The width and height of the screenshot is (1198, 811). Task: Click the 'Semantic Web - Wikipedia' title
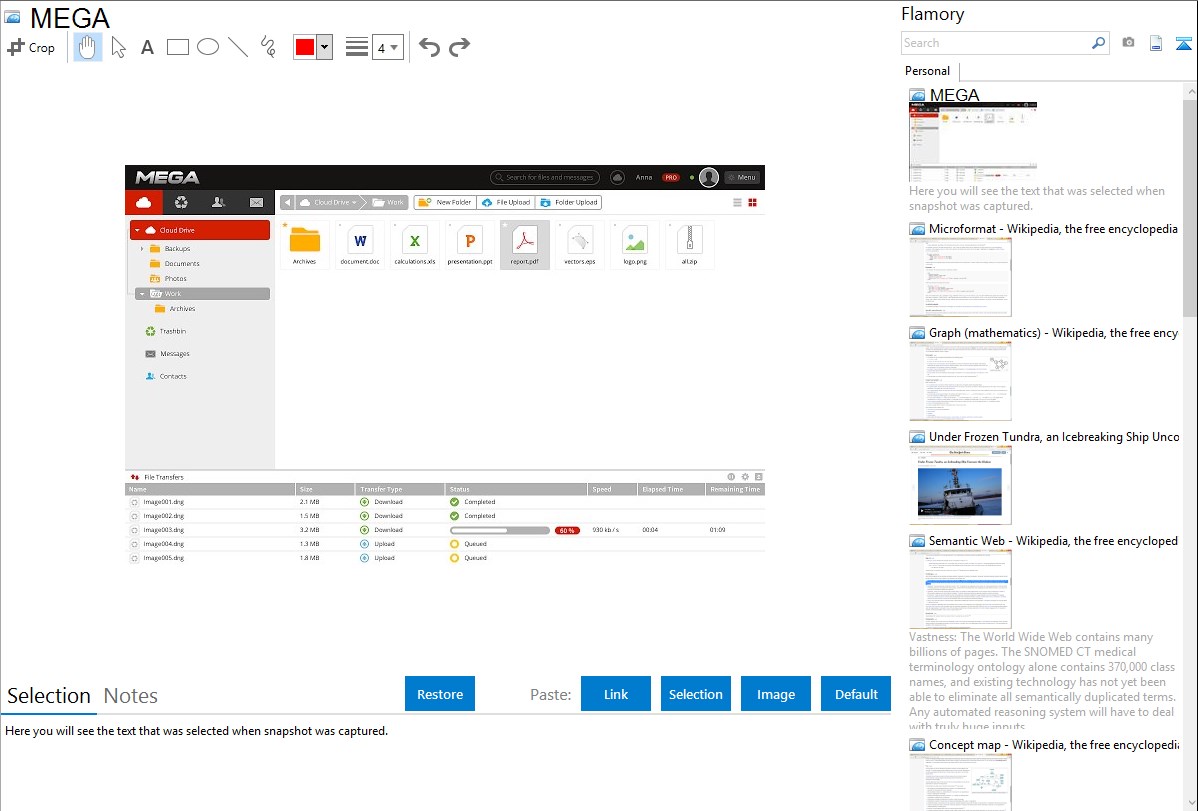point(1053,541)
